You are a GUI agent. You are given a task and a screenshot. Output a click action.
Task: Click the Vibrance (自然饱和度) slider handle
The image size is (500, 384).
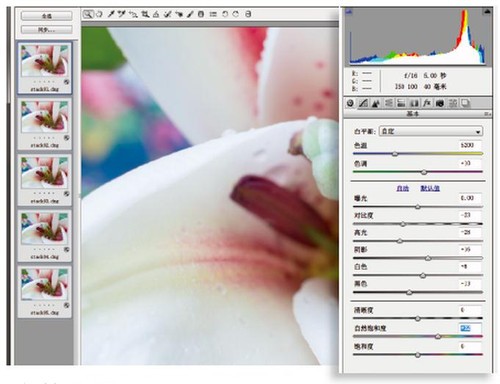pyautogui.click(x=438, y=337)
